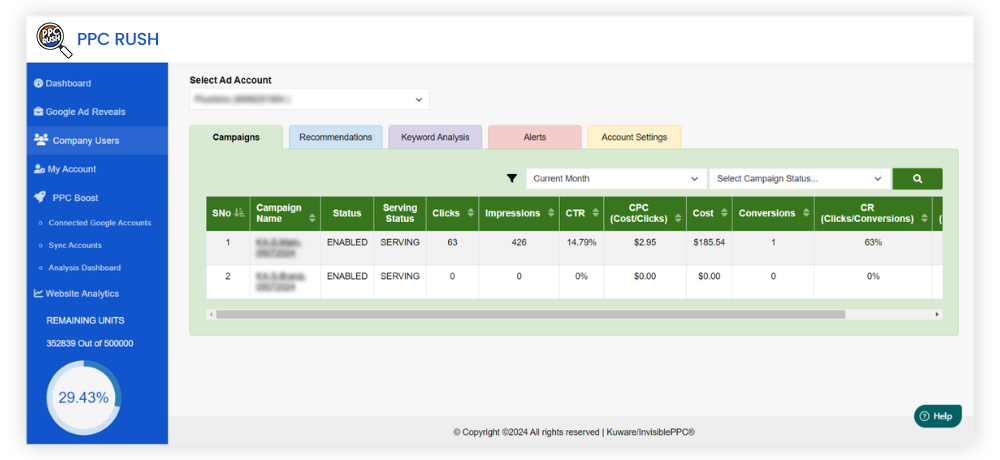
Task: Sort Campaign Name column using arrows
Action: tap(312, 218)
